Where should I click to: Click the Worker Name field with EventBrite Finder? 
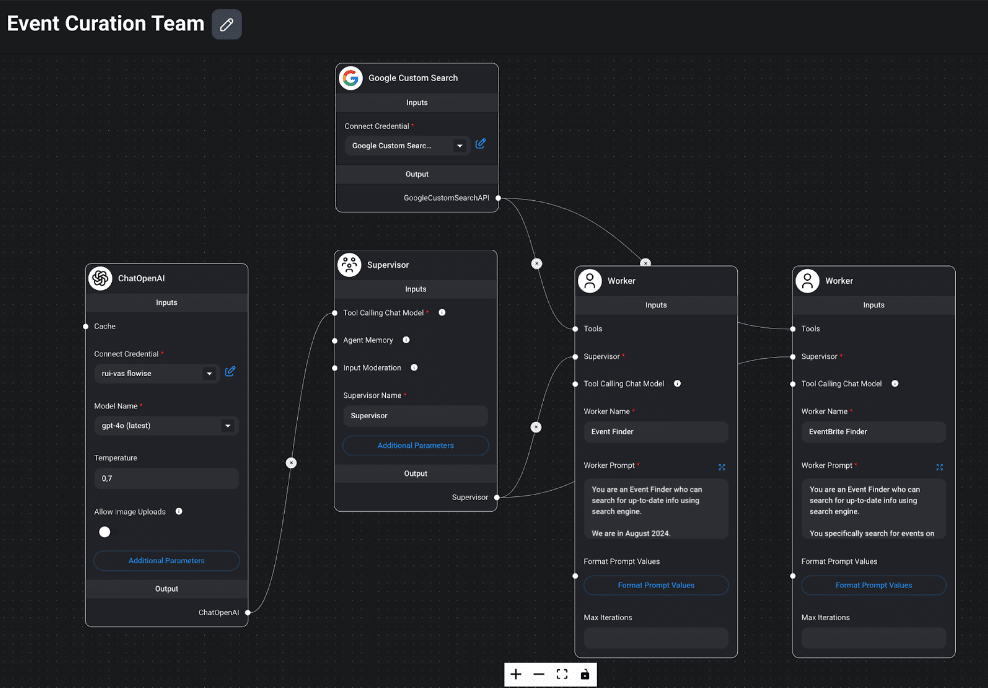coord(873,432)
